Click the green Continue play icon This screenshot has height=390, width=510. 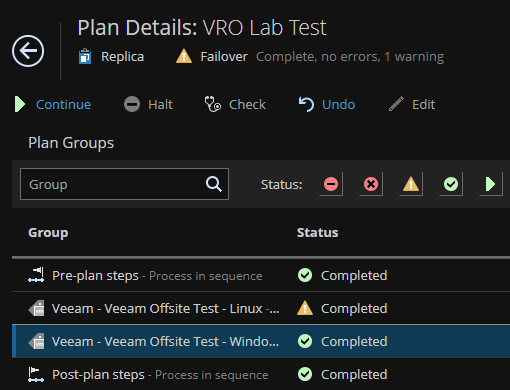click(20, 104)
